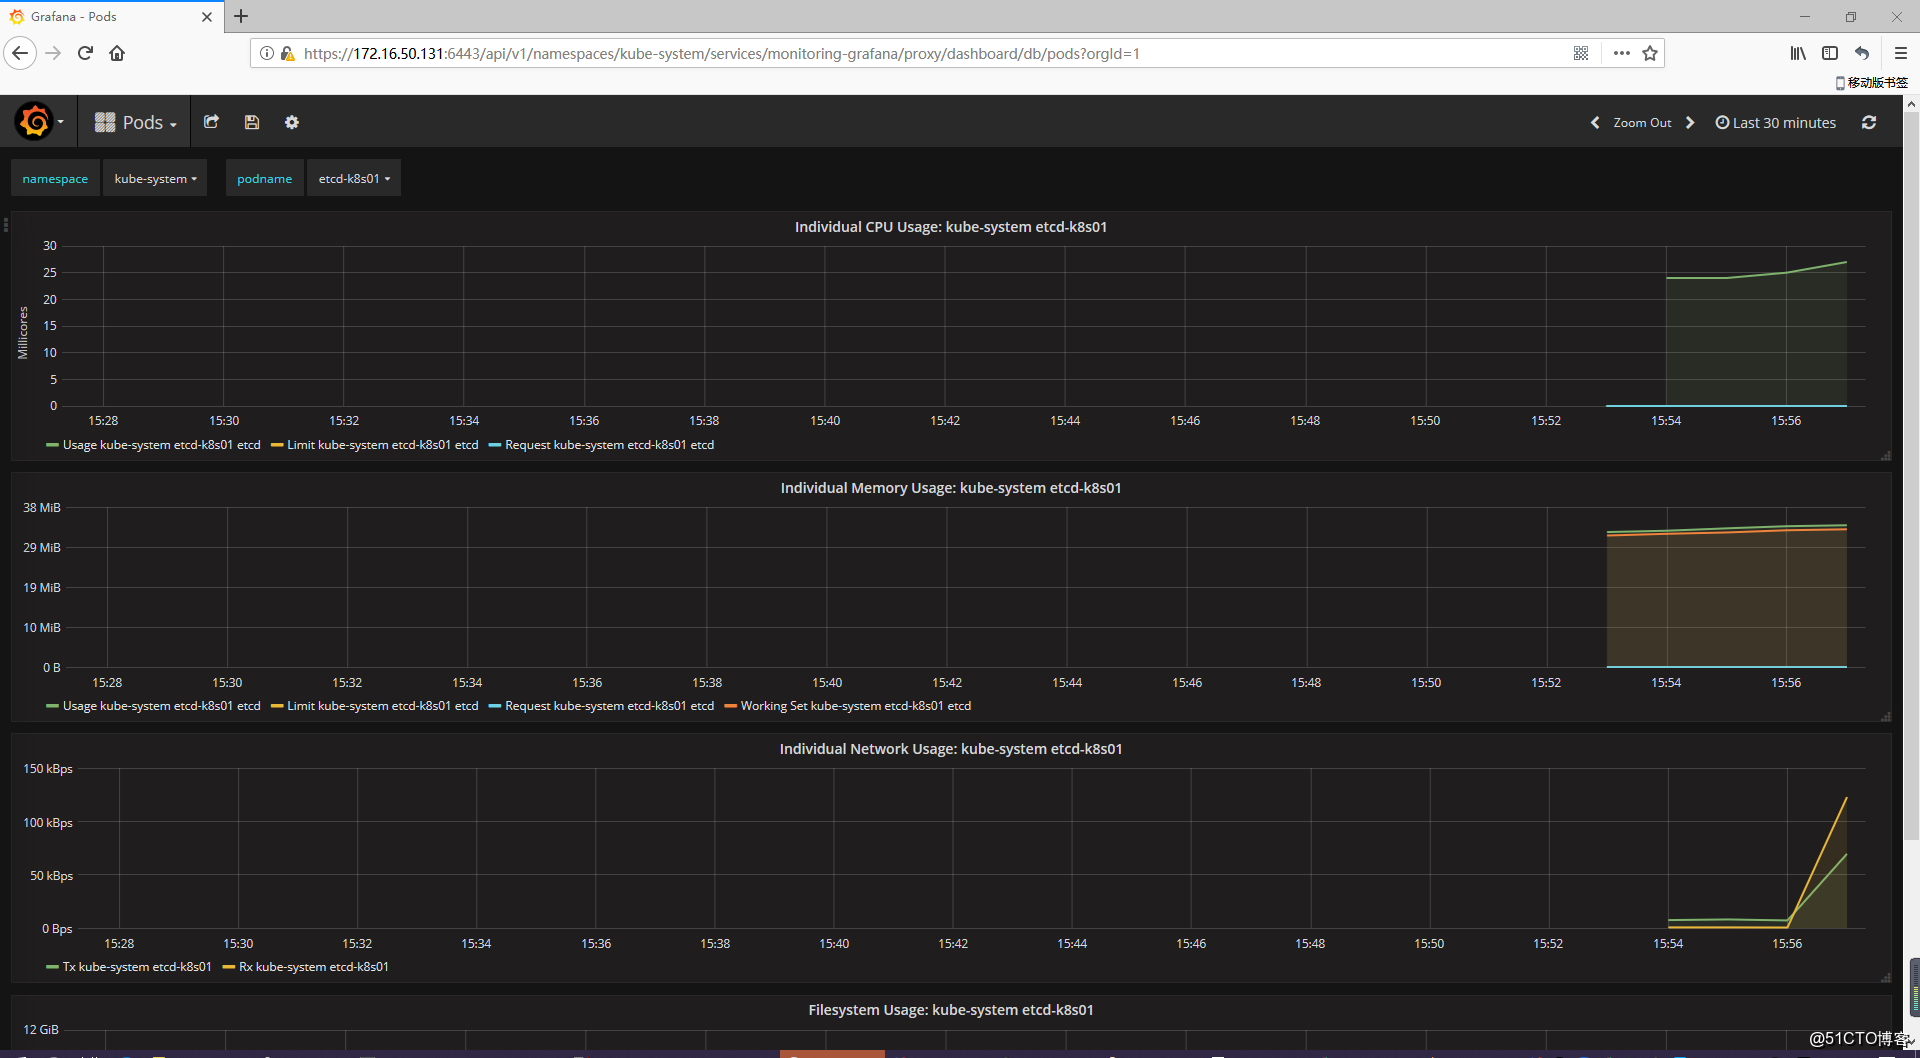Toggle CPU Request kube-system etcd-k8s01 legend series
This screenshot has height=1058, width=1920.
(x=609, y=445)
